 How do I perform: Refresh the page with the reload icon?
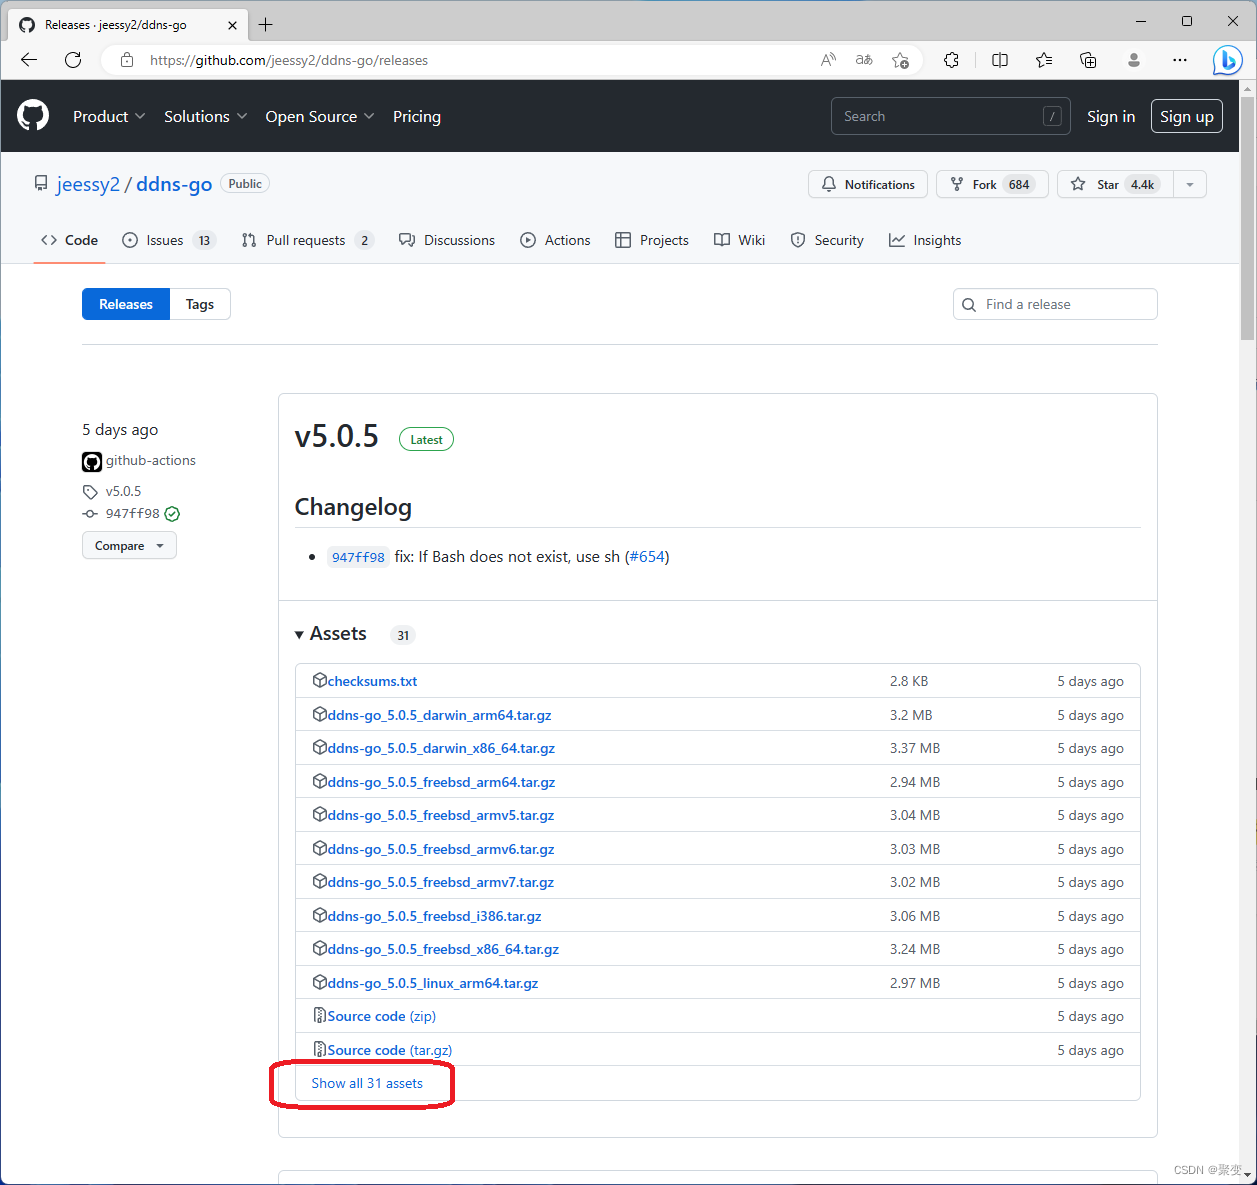point(73,60)
